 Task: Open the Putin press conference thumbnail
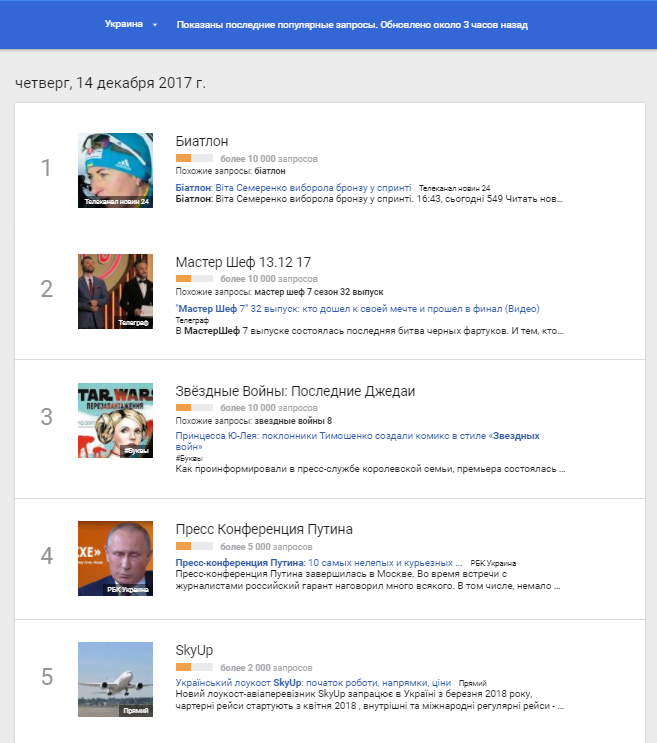115,558
